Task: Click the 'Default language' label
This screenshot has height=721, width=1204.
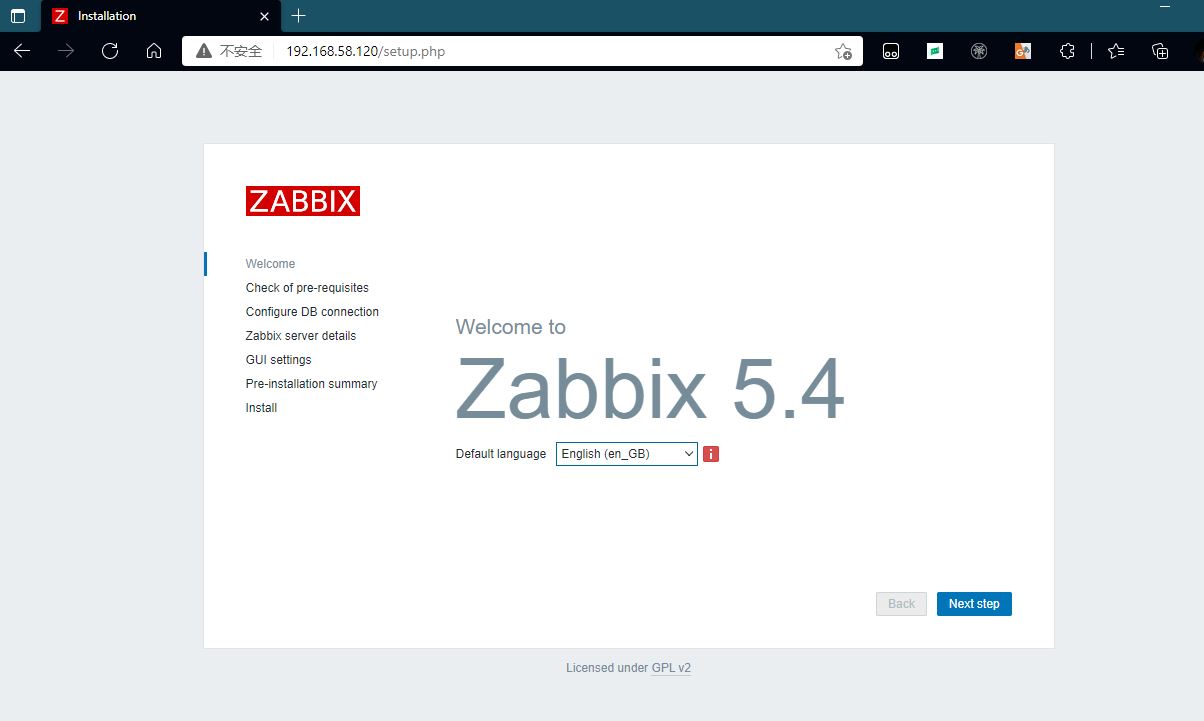Action: point(501,454)
